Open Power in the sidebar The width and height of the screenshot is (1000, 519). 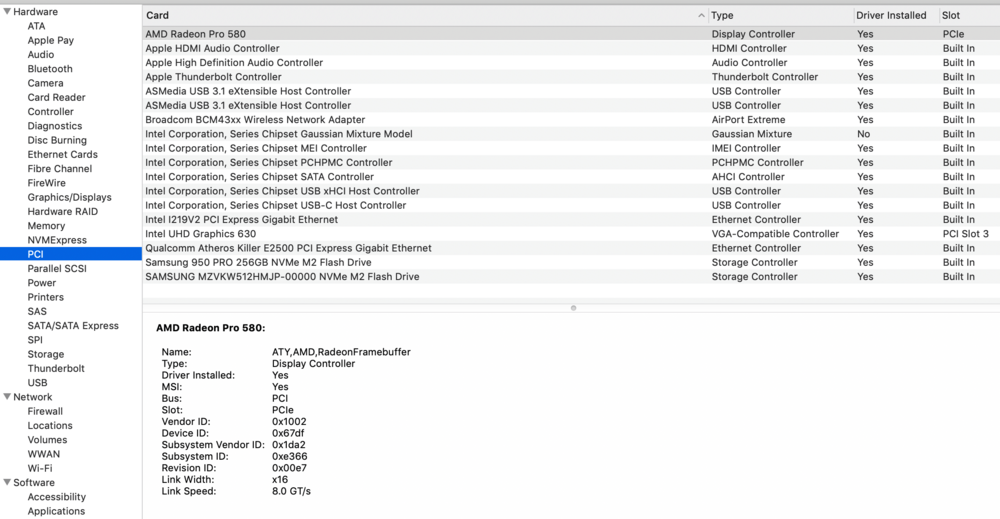[x=41, y=283]
